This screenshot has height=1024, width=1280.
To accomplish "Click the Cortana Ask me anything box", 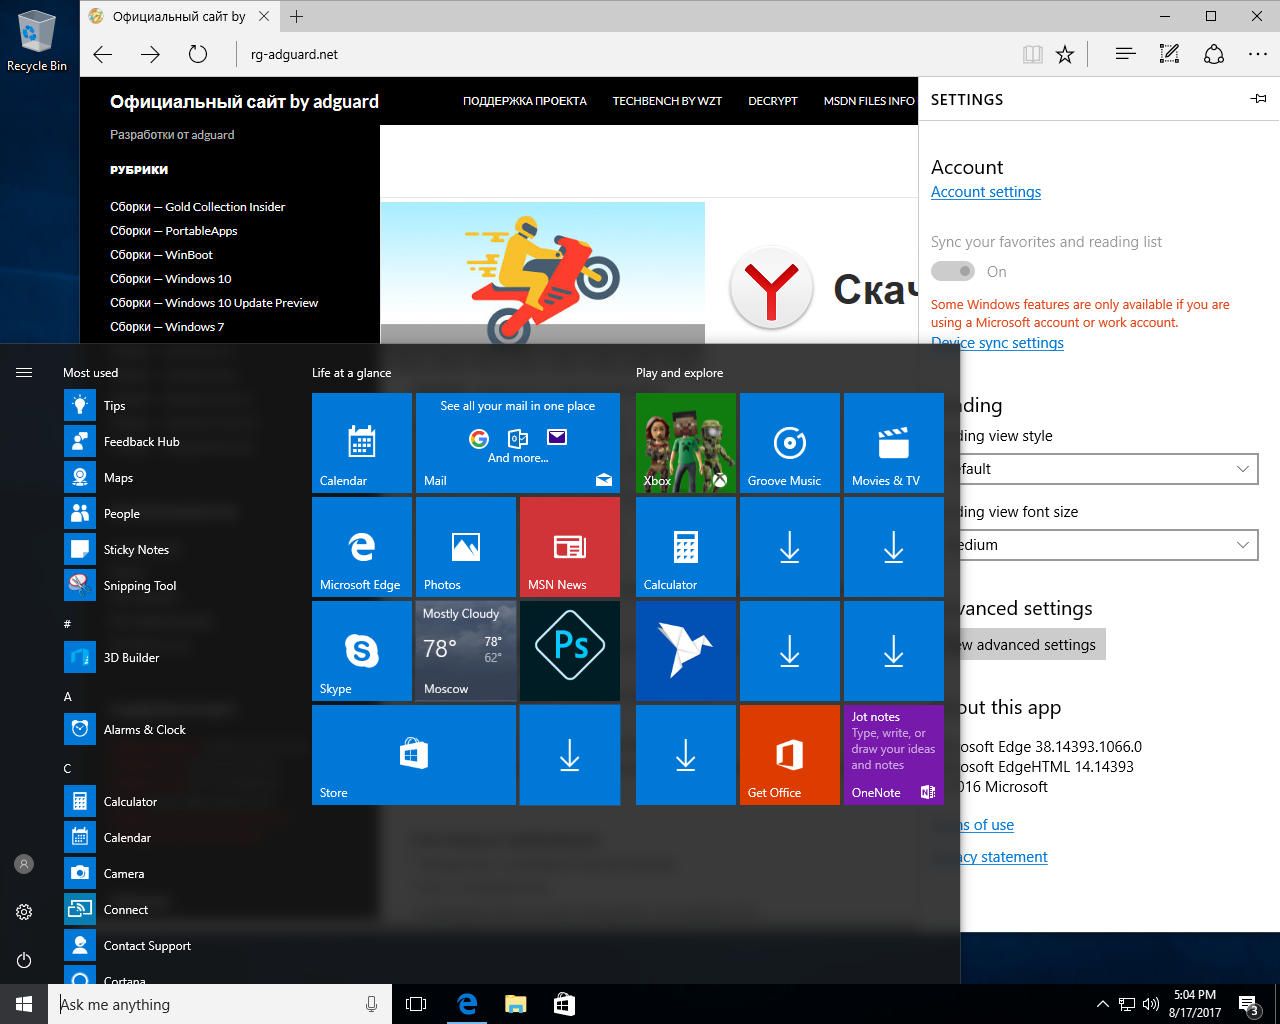I will click(x=205, y=1004).
